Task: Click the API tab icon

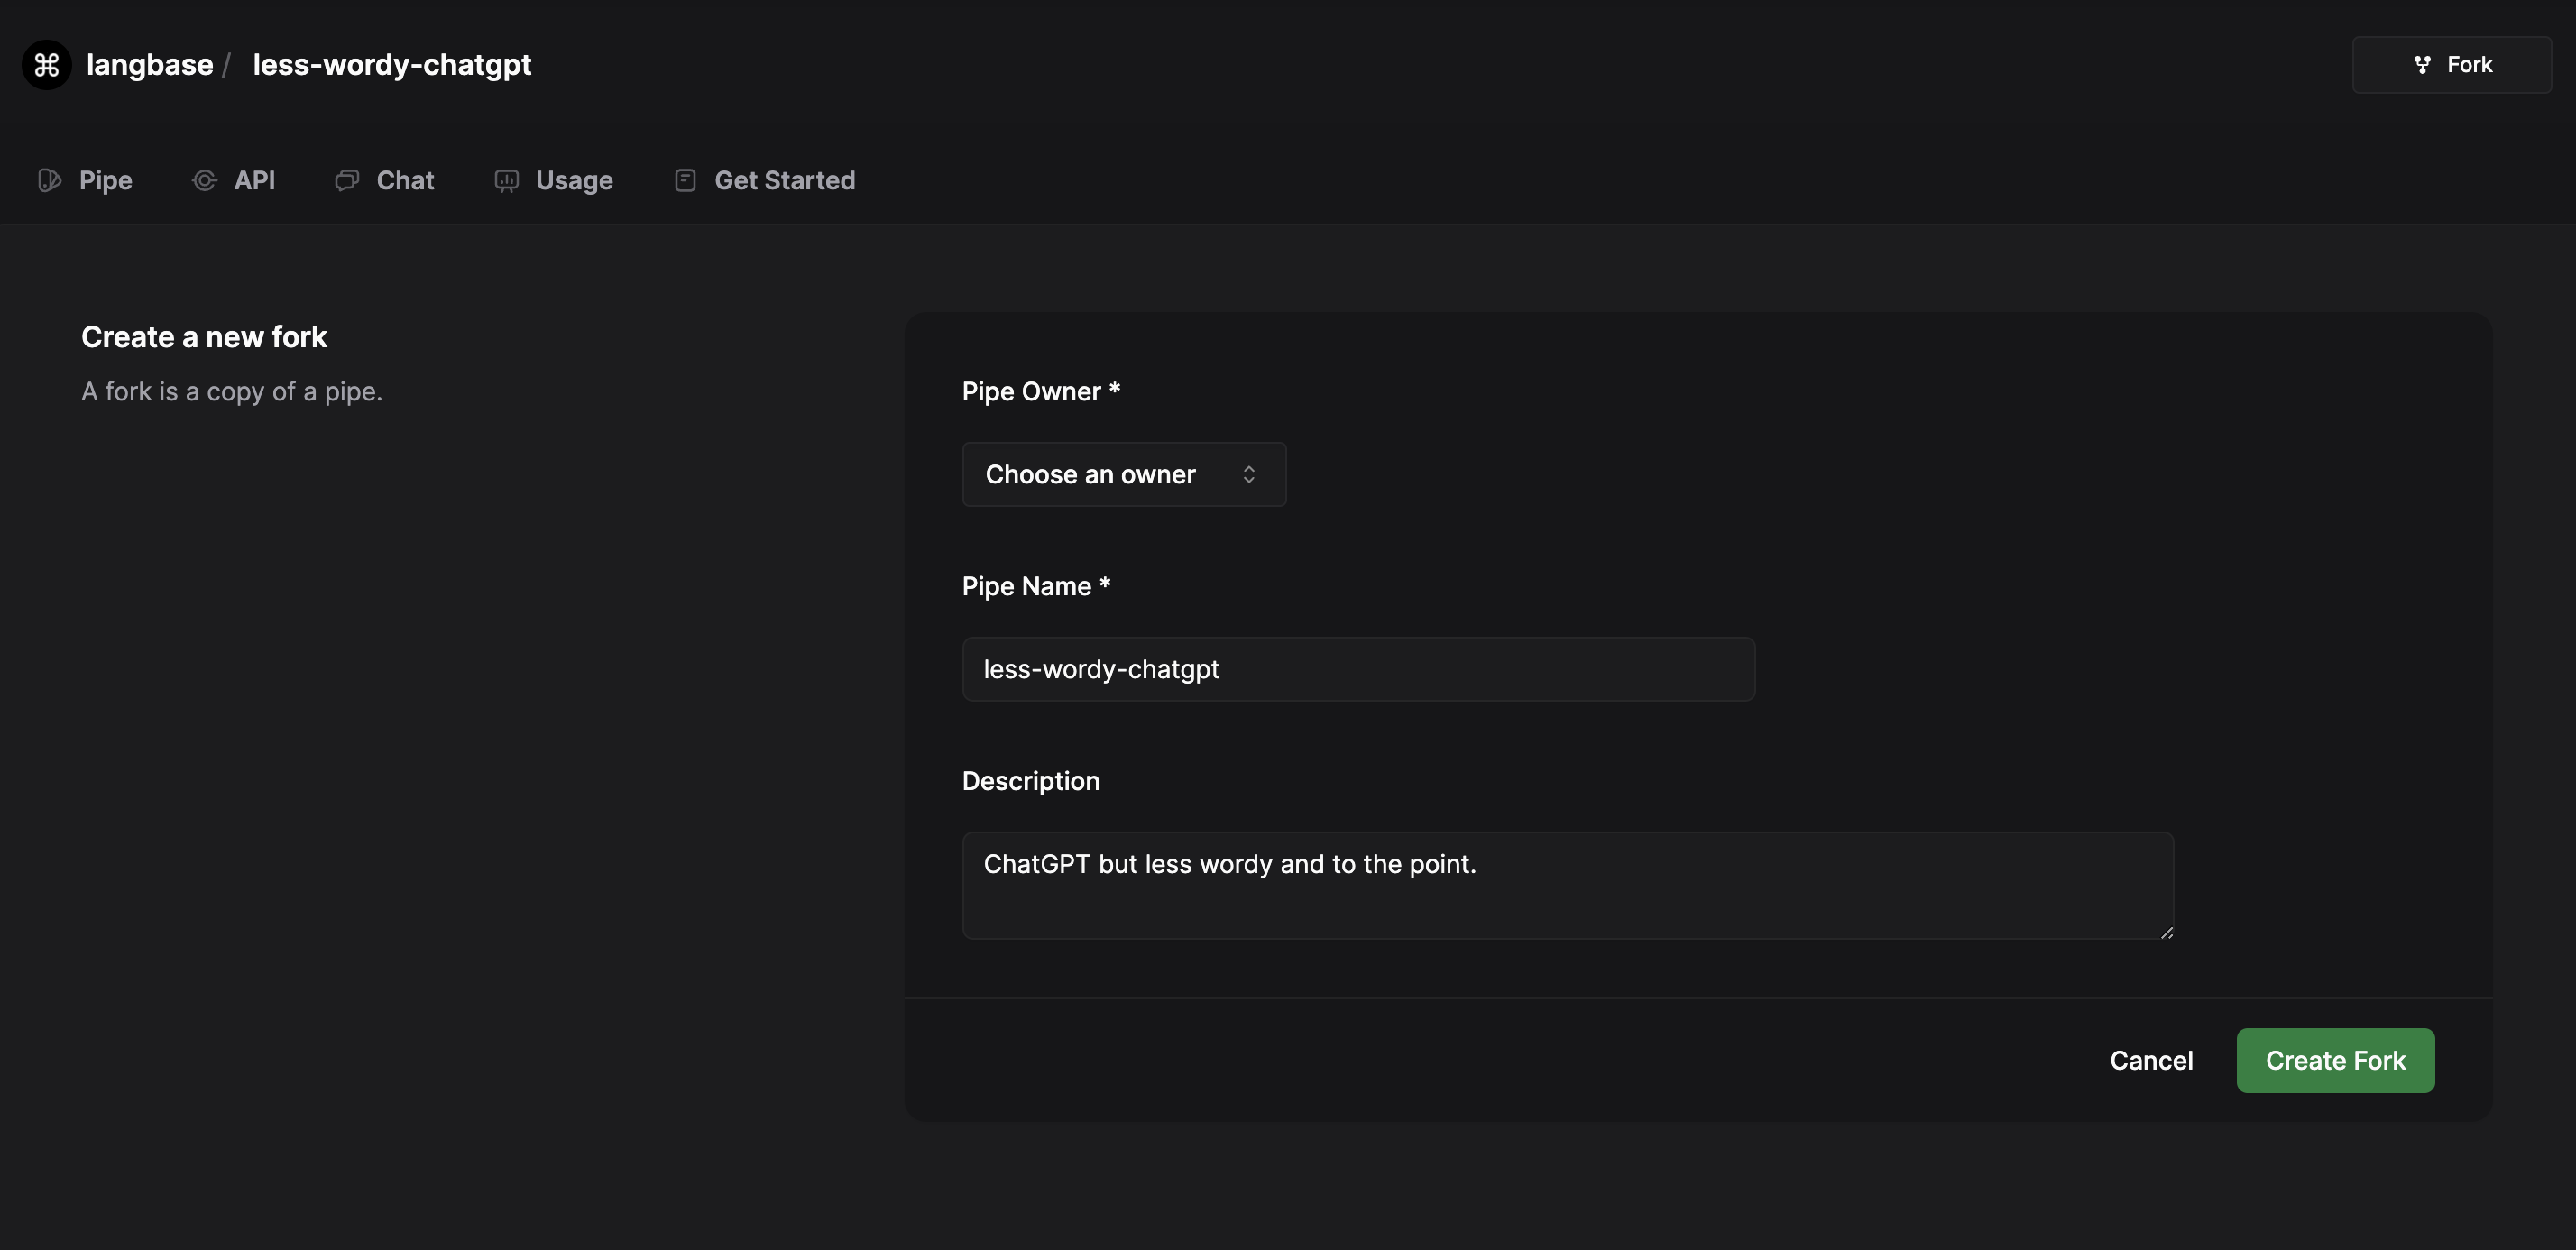Action: click(204, 180)
